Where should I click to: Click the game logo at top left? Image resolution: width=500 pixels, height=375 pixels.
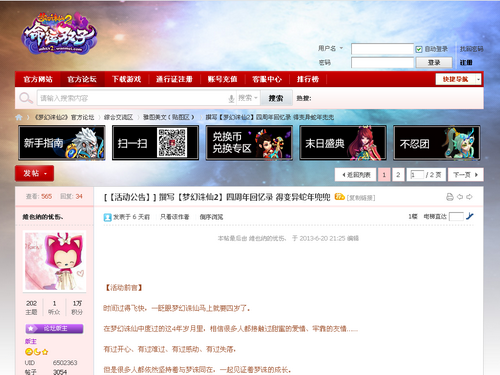pos(59,33)
